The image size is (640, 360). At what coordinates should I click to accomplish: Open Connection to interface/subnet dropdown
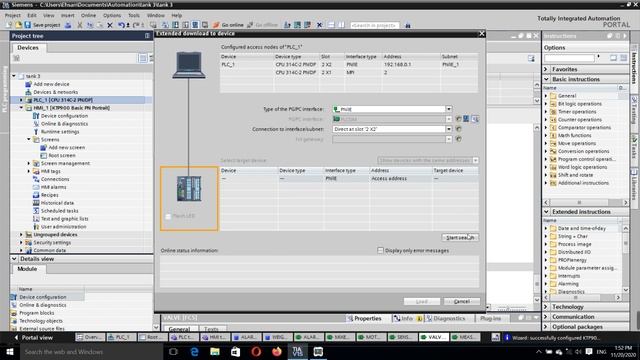tap(449, 129)
